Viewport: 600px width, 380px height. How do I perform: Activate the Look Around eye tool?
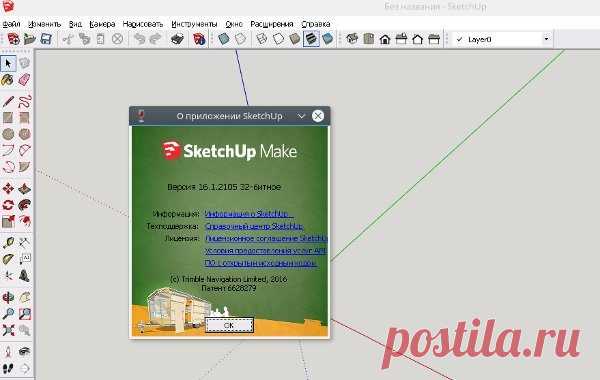pos(24,351)
